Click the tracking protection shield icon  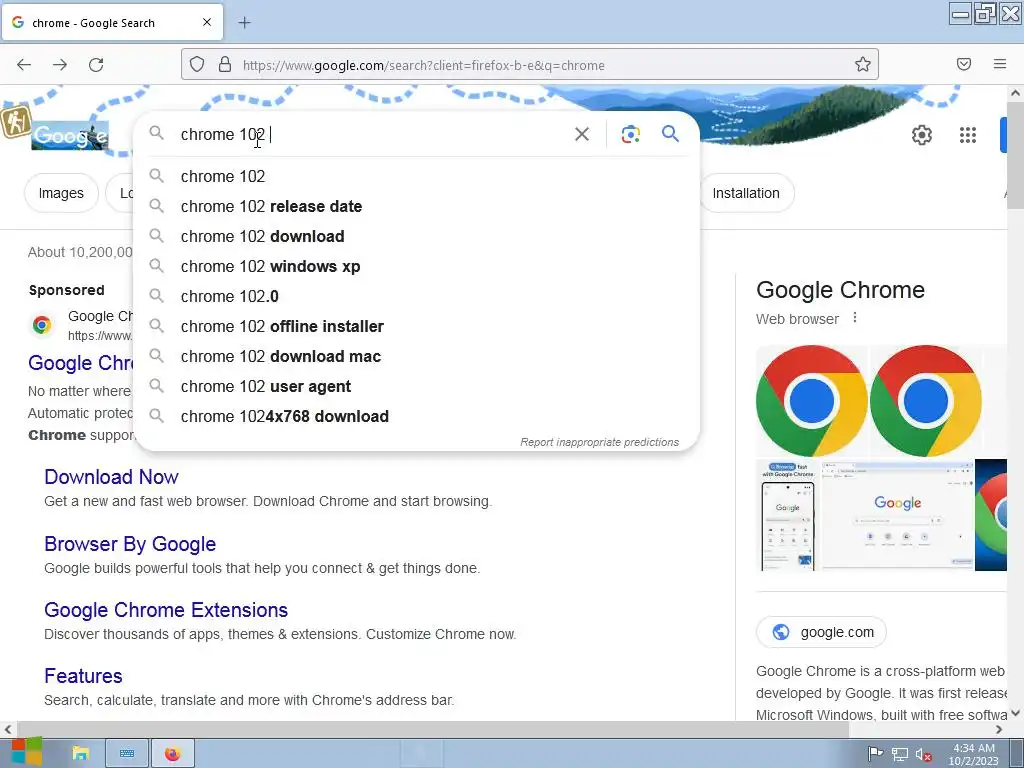pos(197,65)
